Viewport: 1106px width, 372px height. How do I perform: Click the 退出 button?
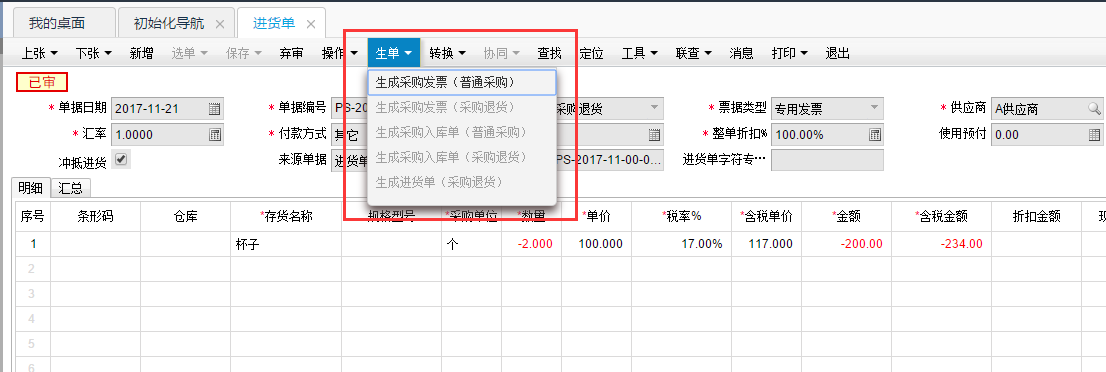pos(837,53)
